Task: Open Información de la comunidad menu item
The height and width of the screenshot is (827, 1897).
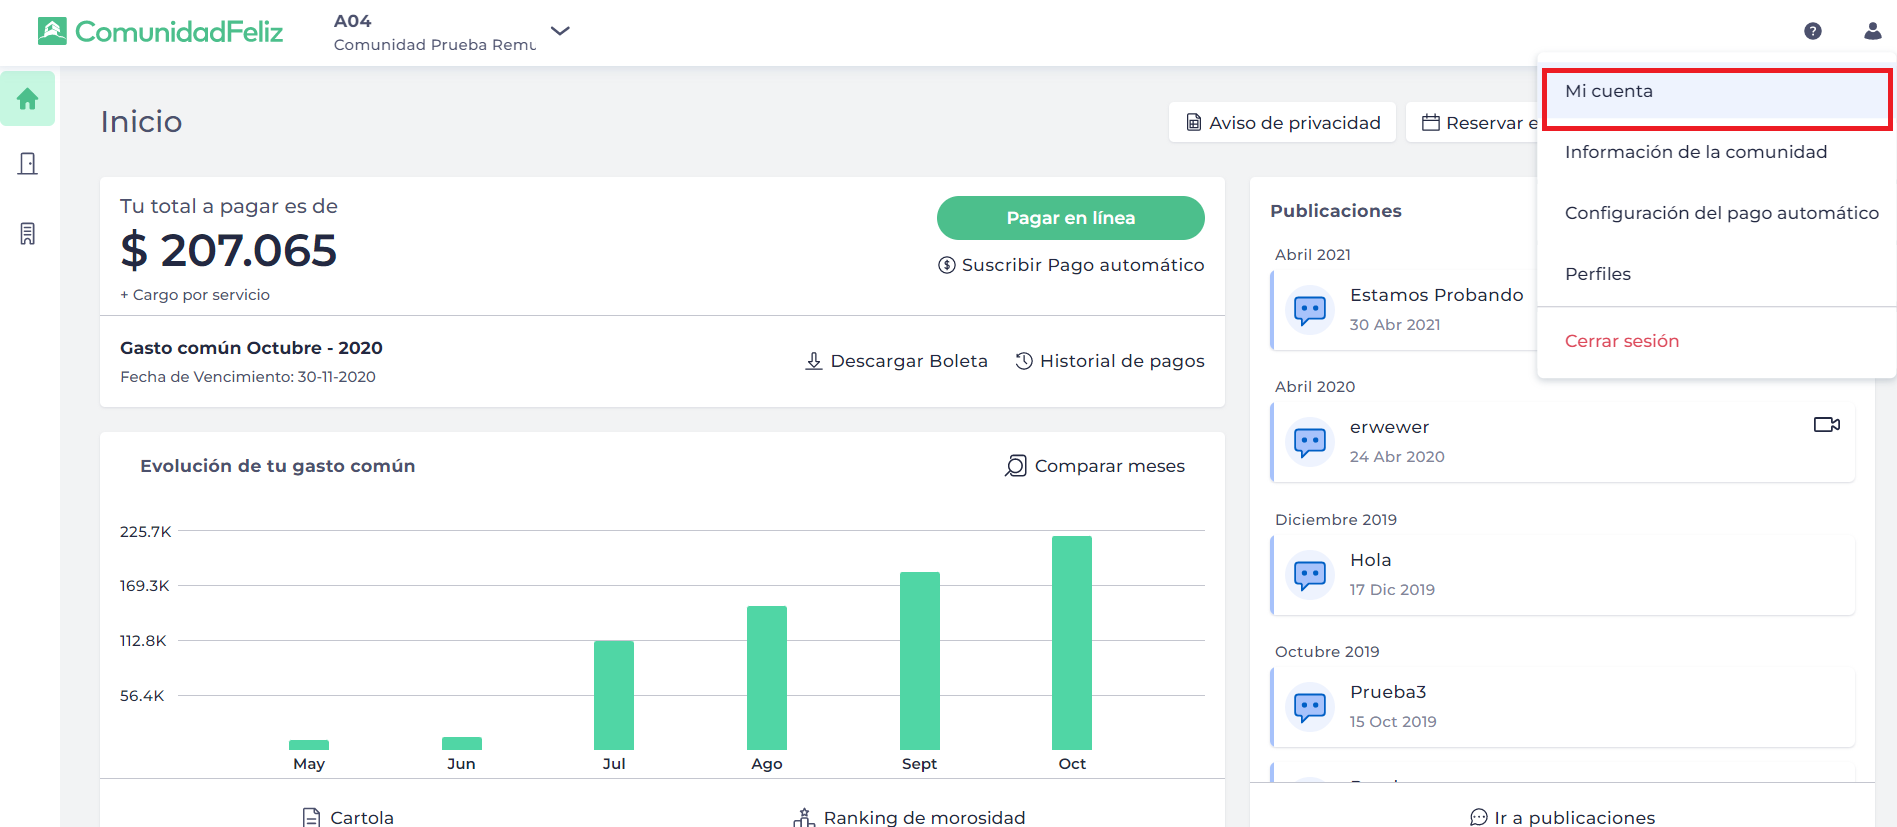Action: (x=1695, y=152)
